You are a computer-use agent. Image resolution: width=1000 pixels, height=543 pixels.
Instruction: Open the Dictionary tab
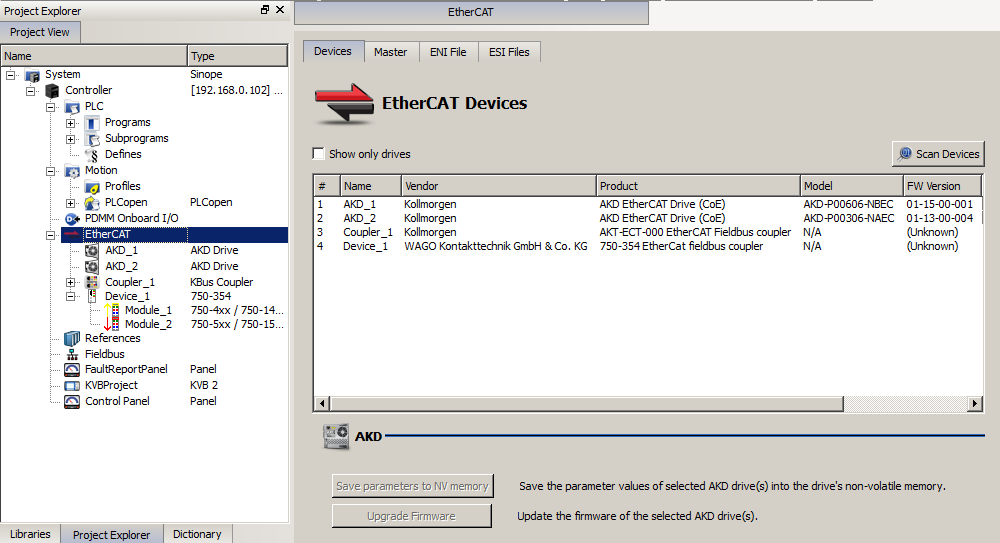[197, 534]
